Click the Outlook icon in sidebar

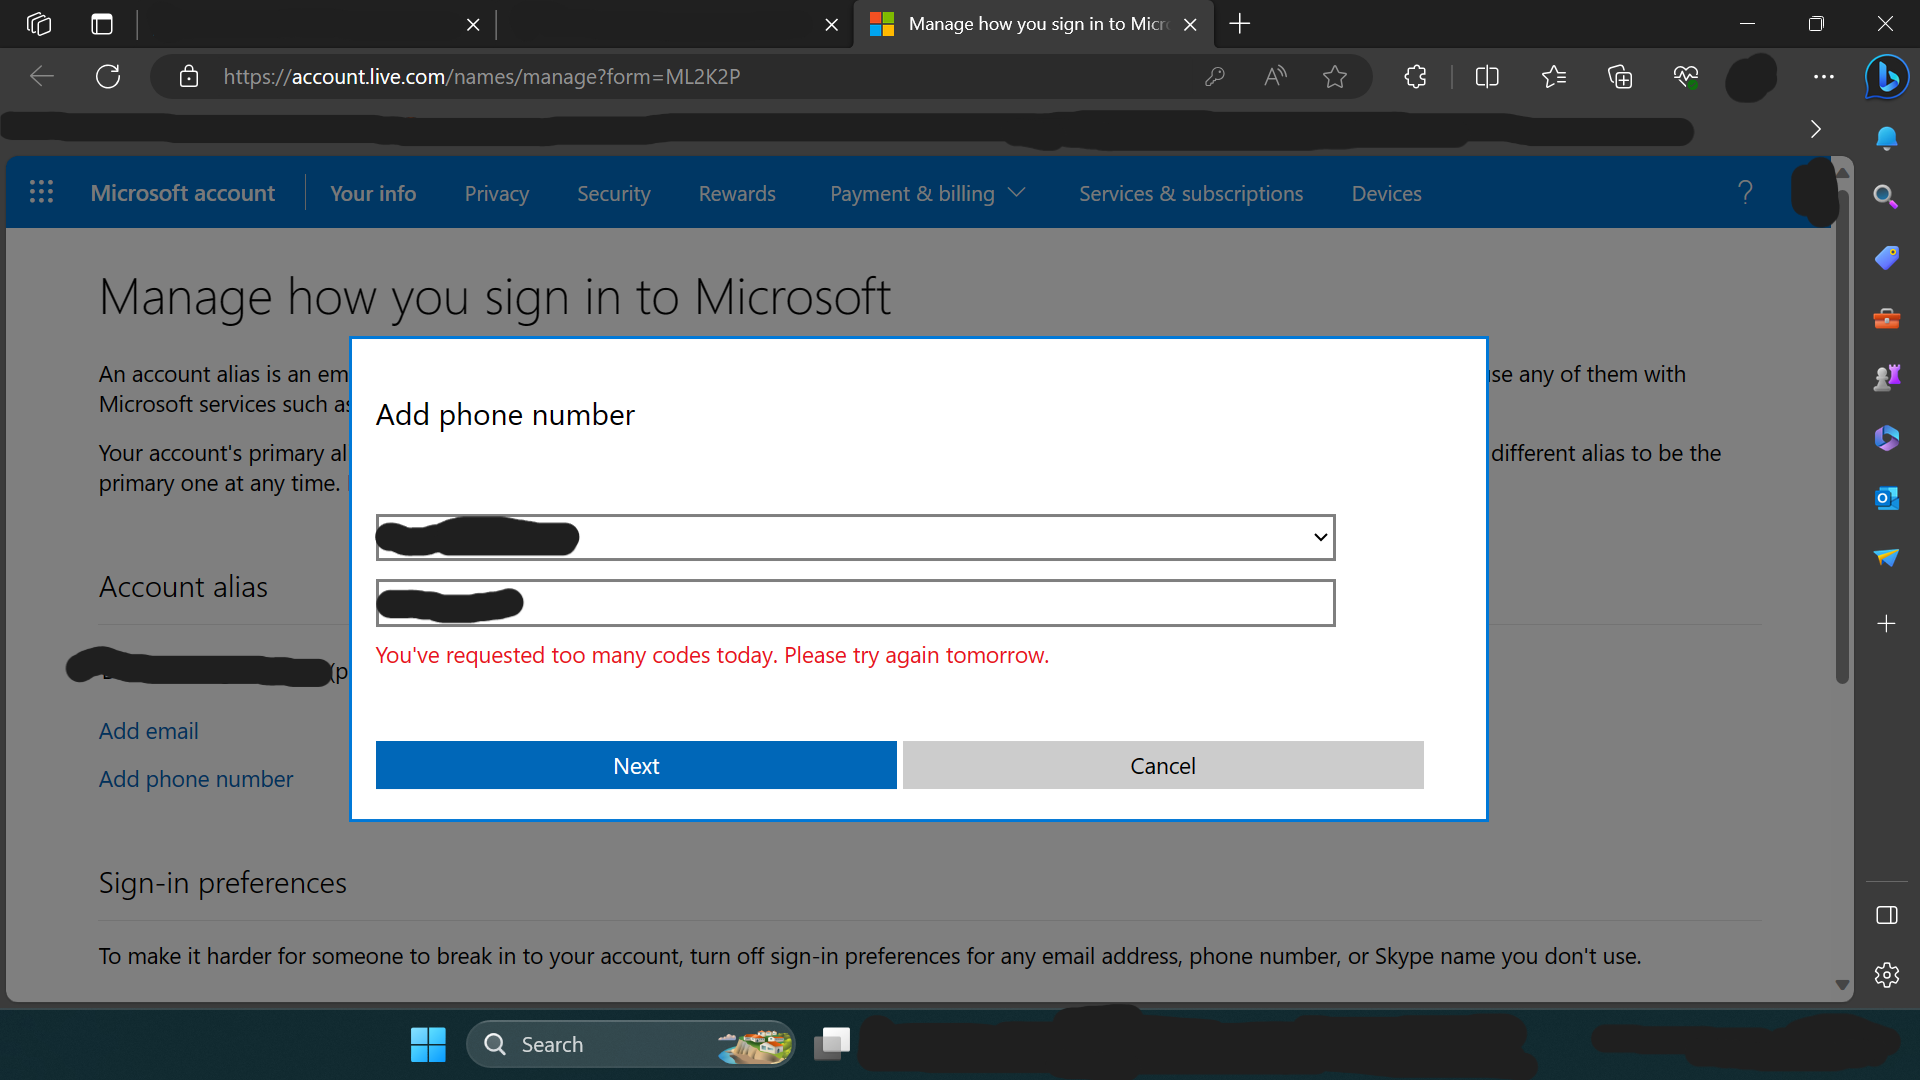coord(1888,500)
